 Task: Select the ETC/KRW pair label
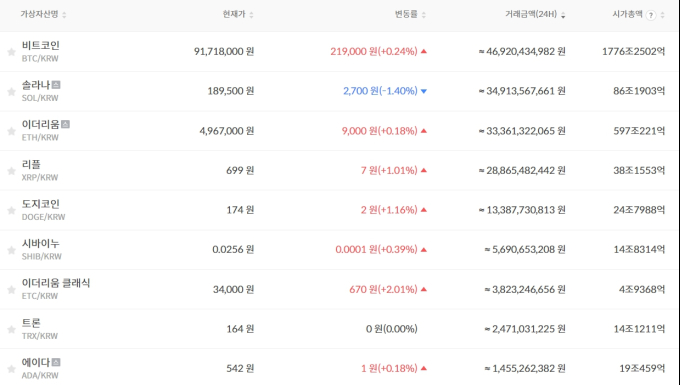tap(40, 296)
